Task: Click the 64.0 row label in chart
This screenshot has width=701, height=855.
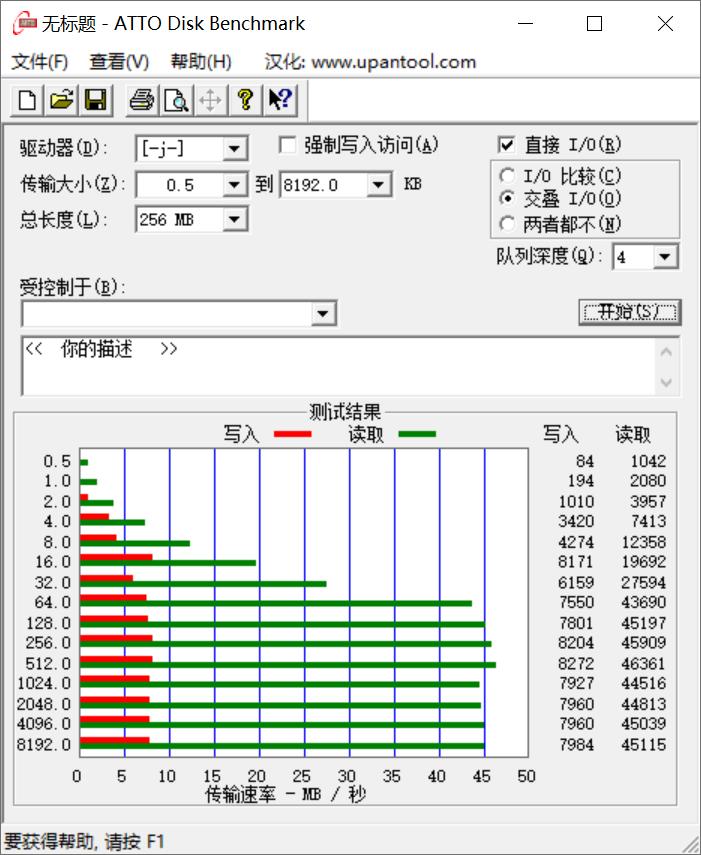Action: pyautogui.click(x=53, y=603)
